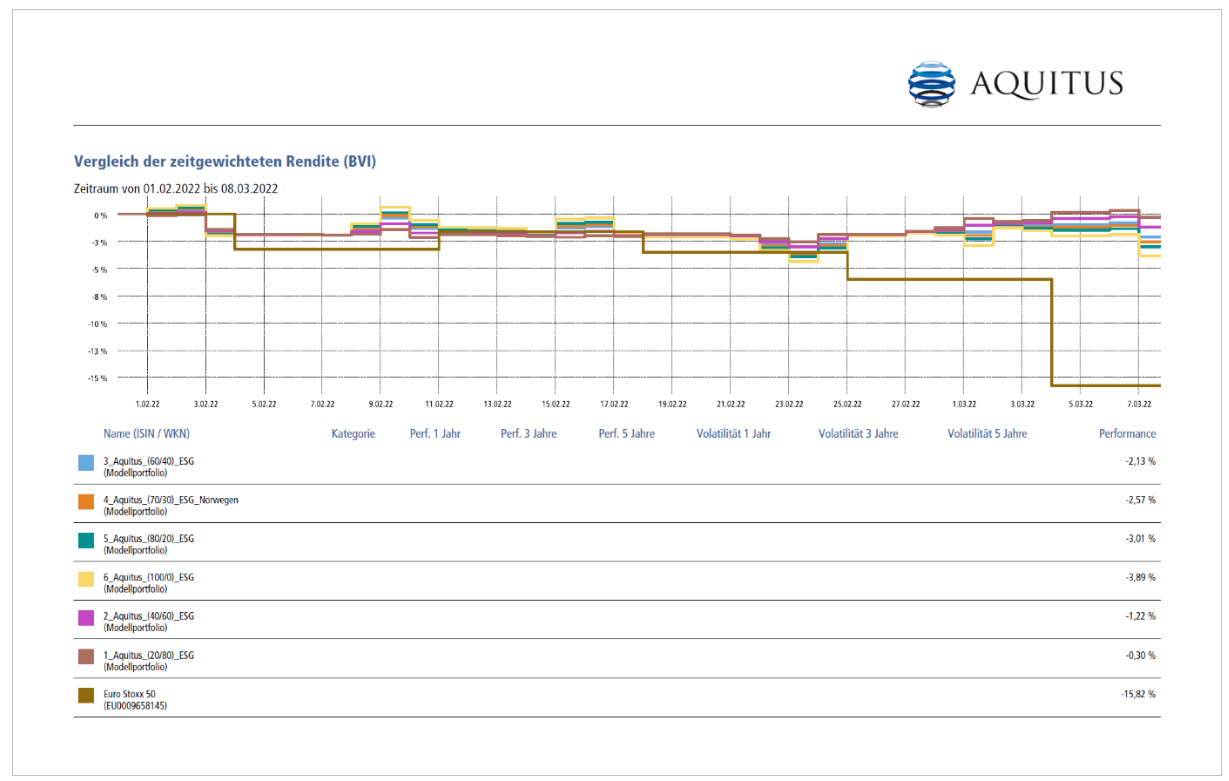Click the magenta 2_Aquitus_(40/60)_ESG swatch

pyautogui.click(x=86, y=619)
